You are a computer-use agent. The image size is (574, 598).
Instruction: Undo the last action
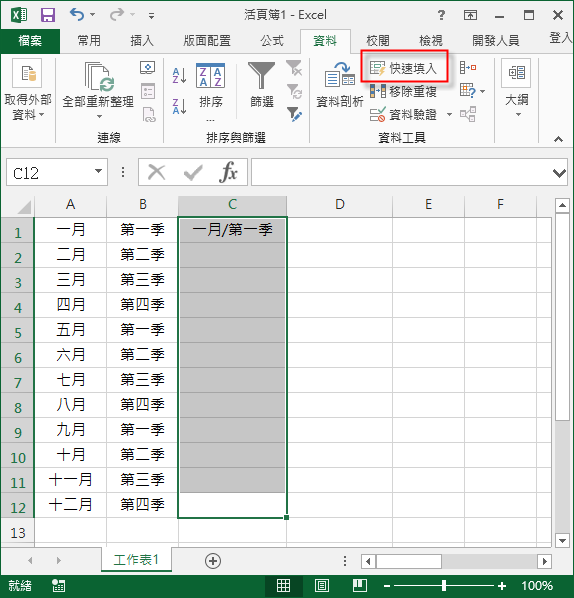[77, 15]
